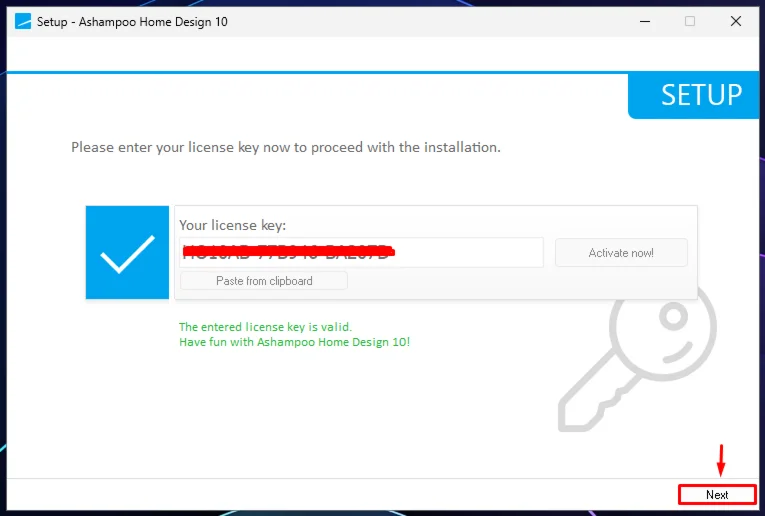Focus the license key input field
Viewport: 765px width, 516px height.
(361, 253)
